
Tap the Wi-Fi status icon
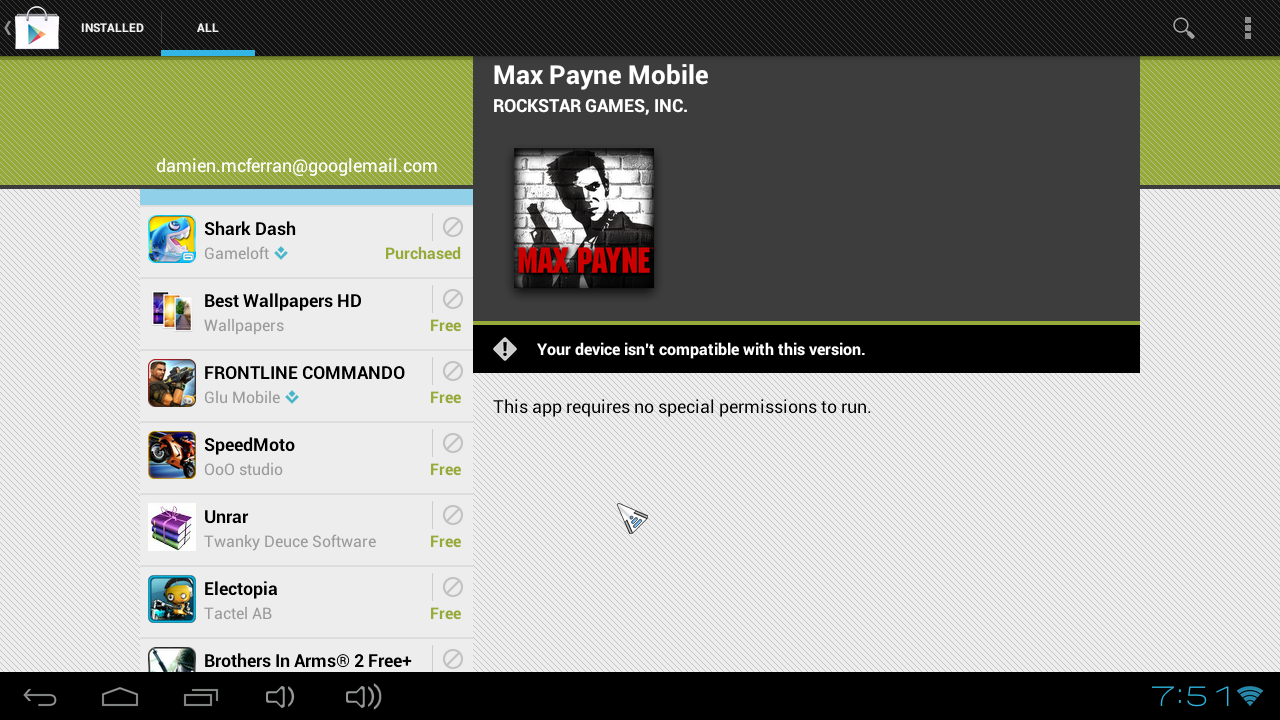point(1250,696)
